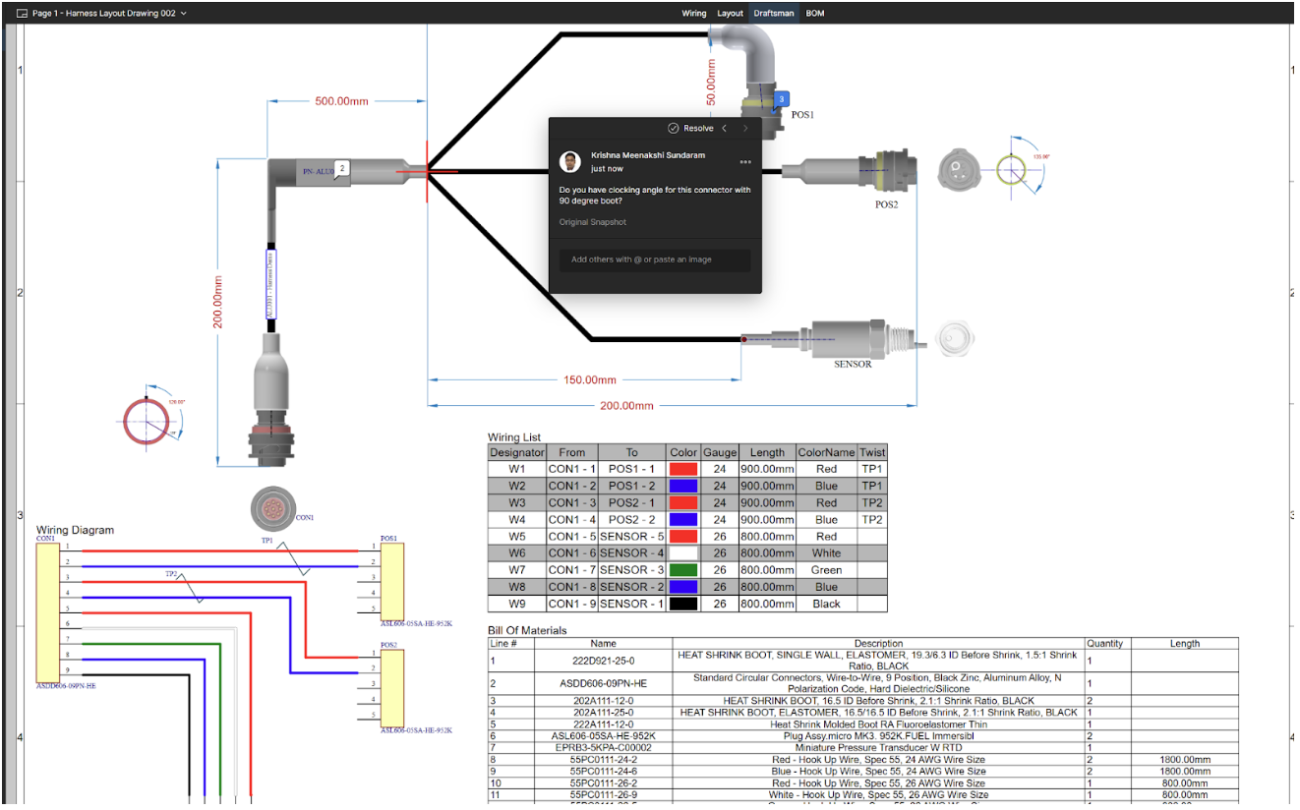Click the next comment arrow in the popup header
Viewport: 1300px width, 810px height.
click(x=744, y=128)
